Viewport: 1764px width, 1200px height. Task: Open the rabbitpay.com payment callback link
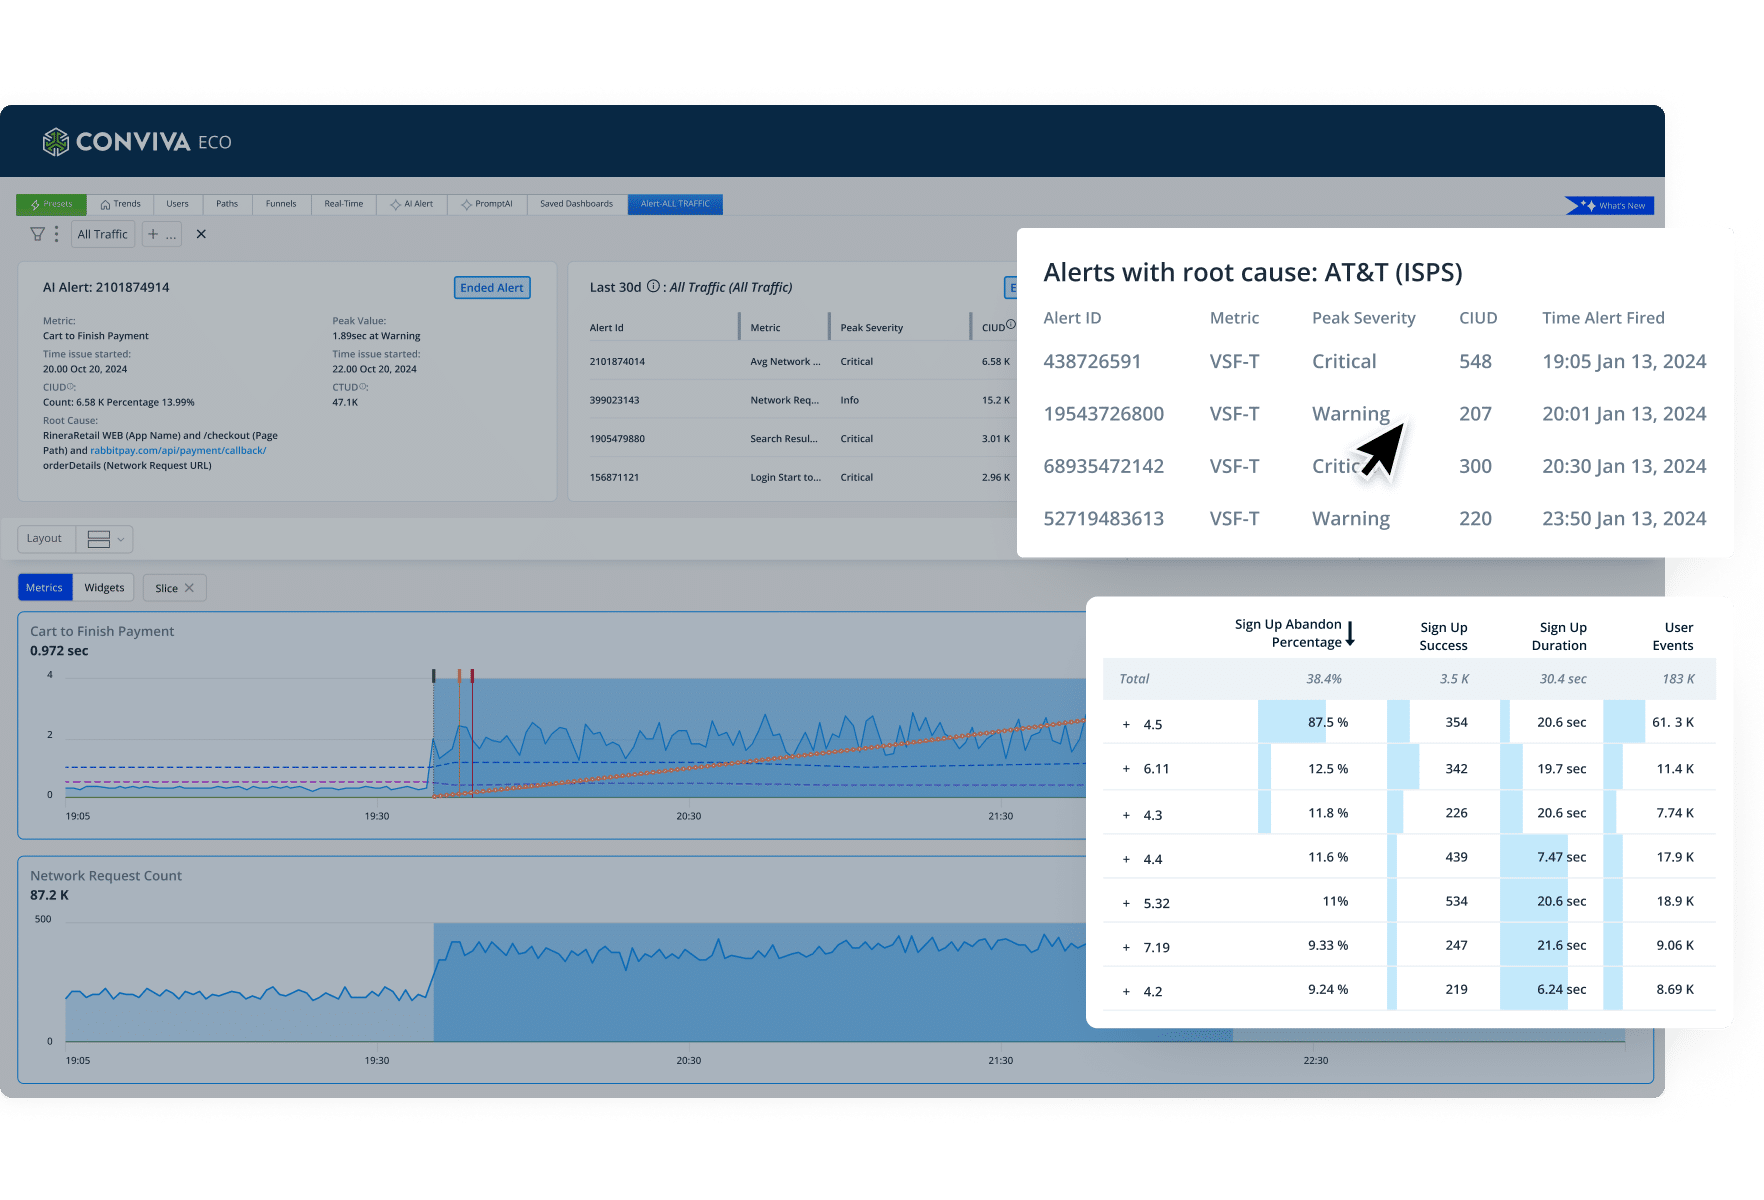[x=178, y=451]
